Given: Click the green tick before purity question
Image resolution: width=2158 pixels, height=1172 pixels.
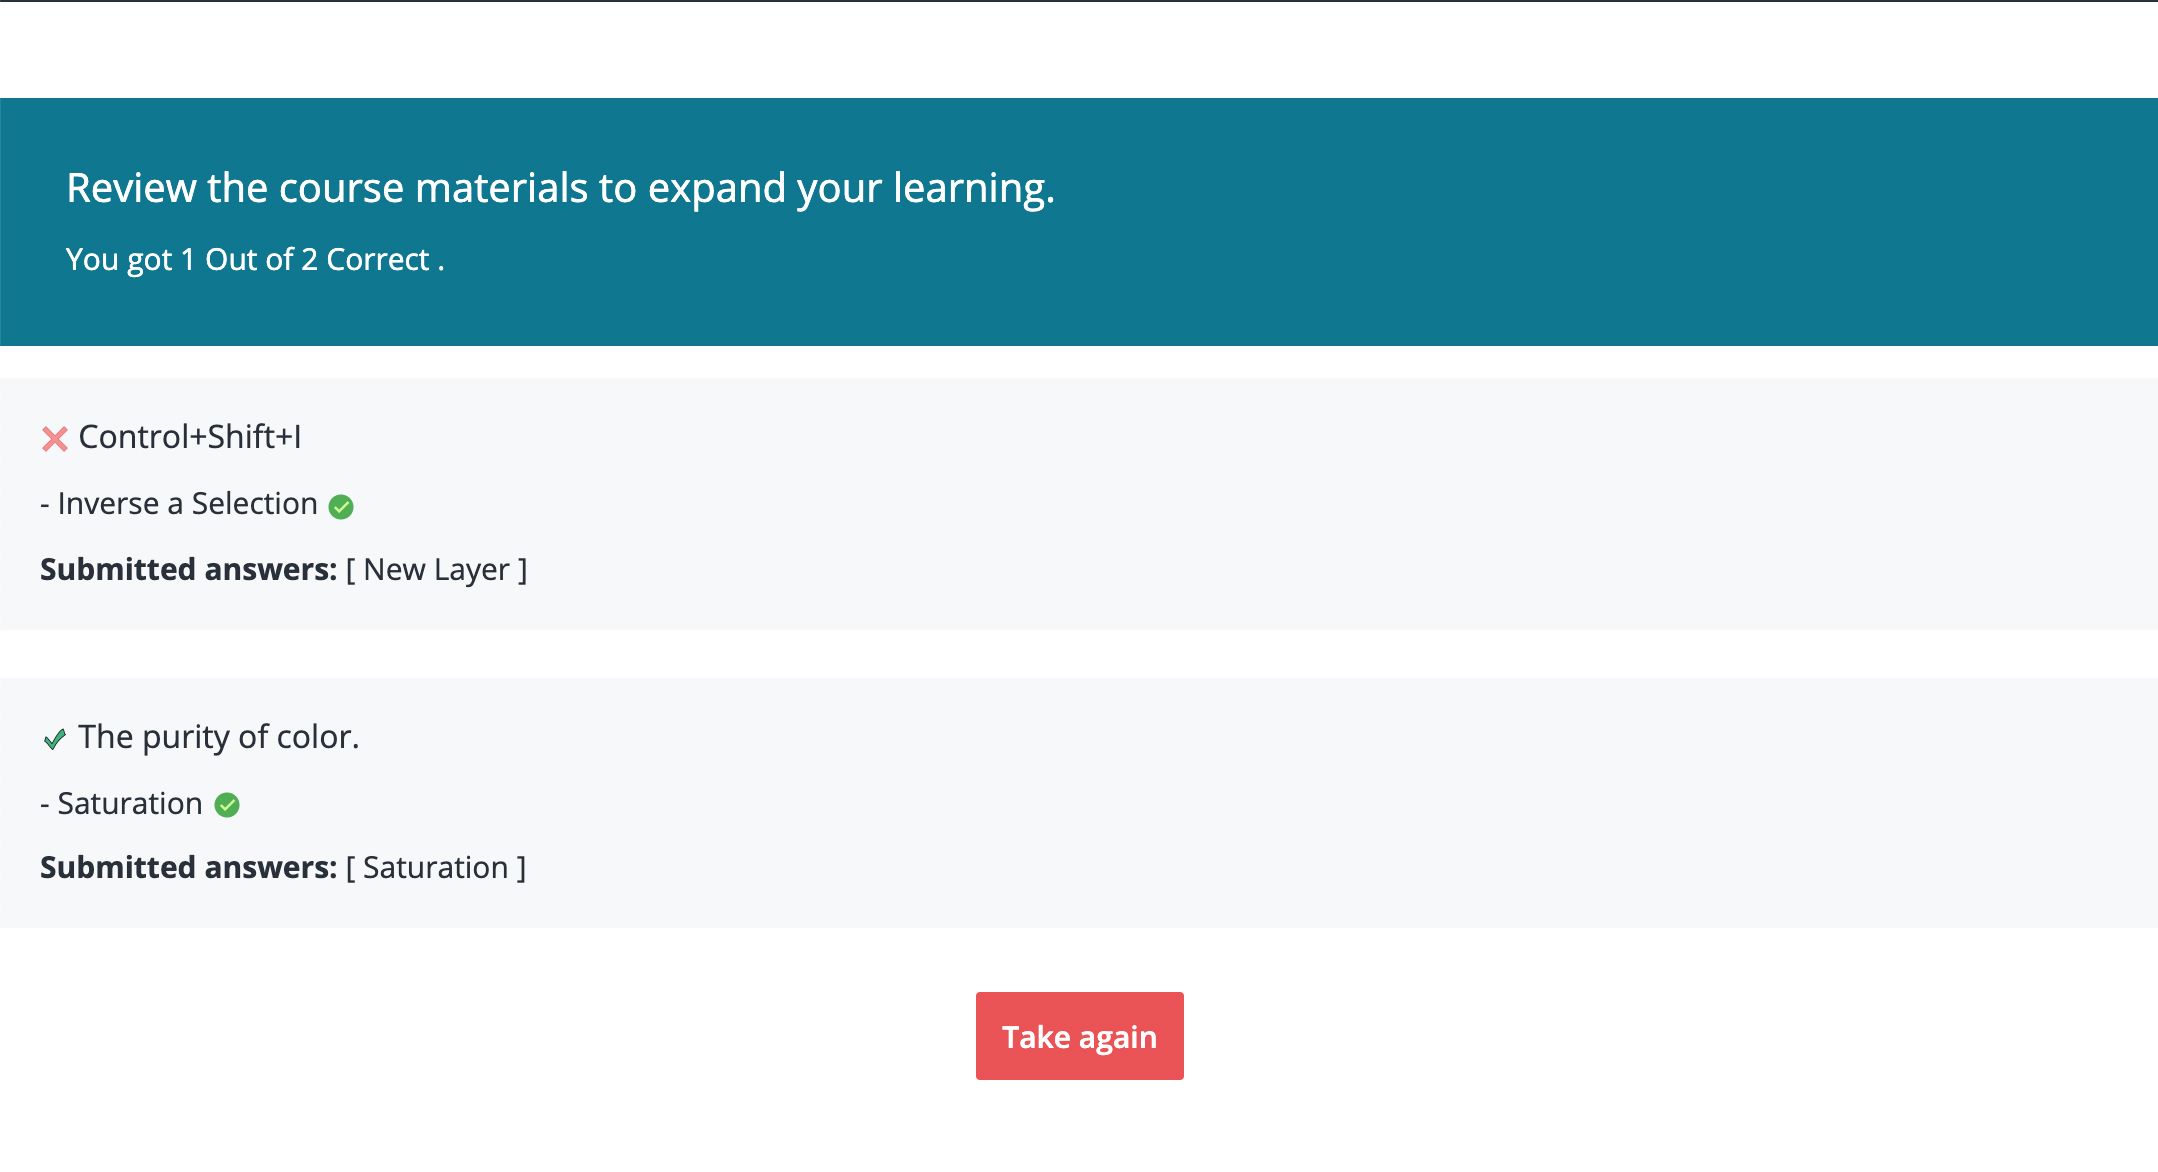Looking at the screenshot, I should click(54, 739).
